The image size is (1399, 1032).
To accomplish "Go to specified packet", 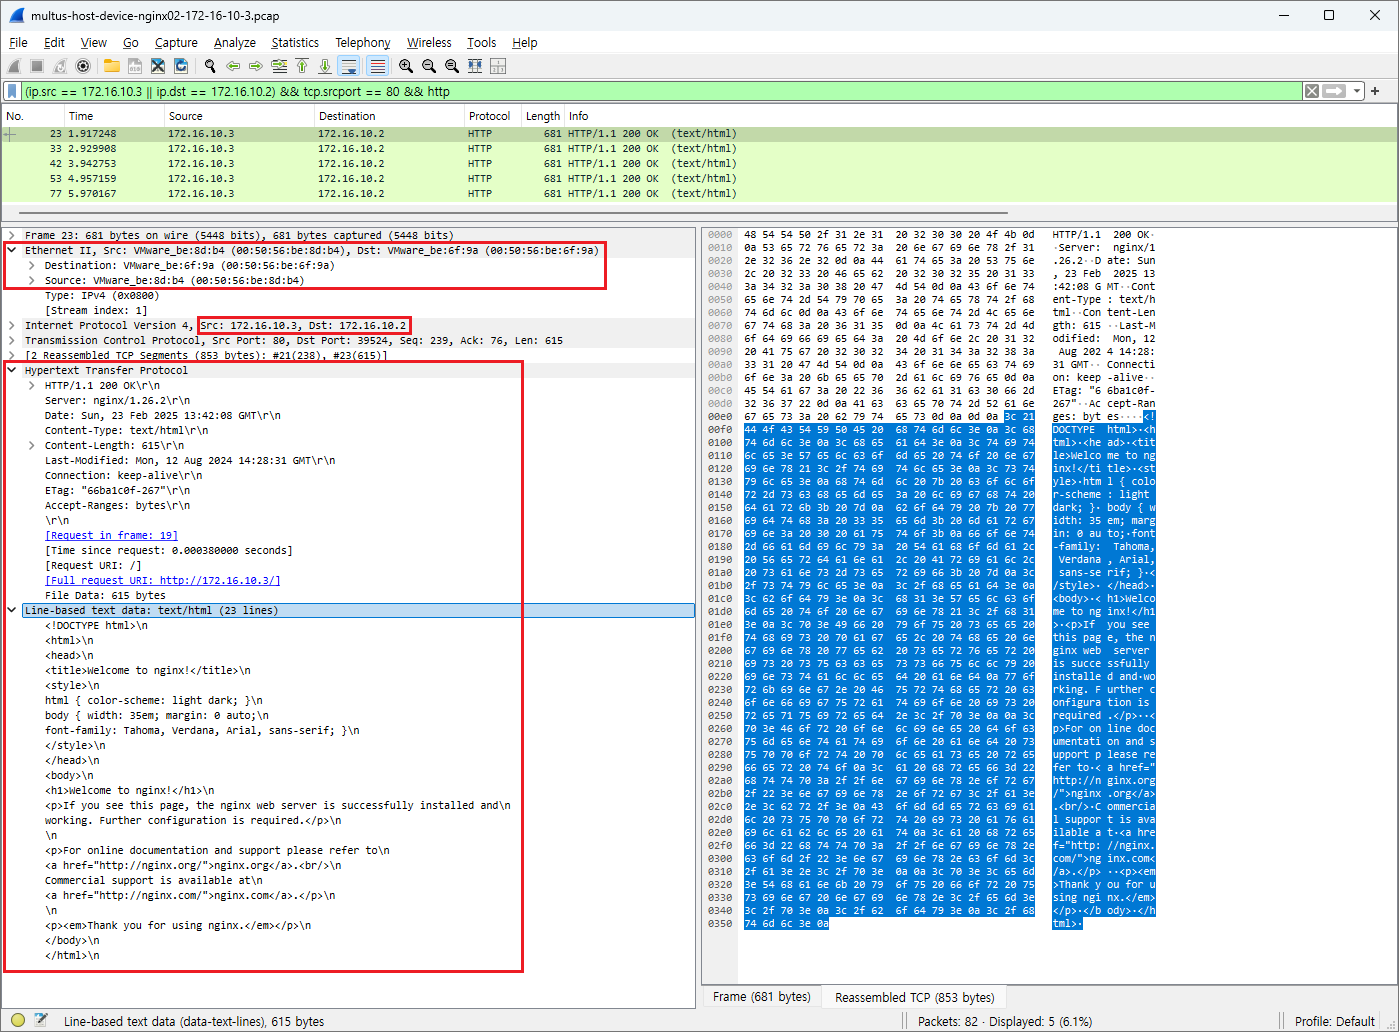I will coord(279,66).
